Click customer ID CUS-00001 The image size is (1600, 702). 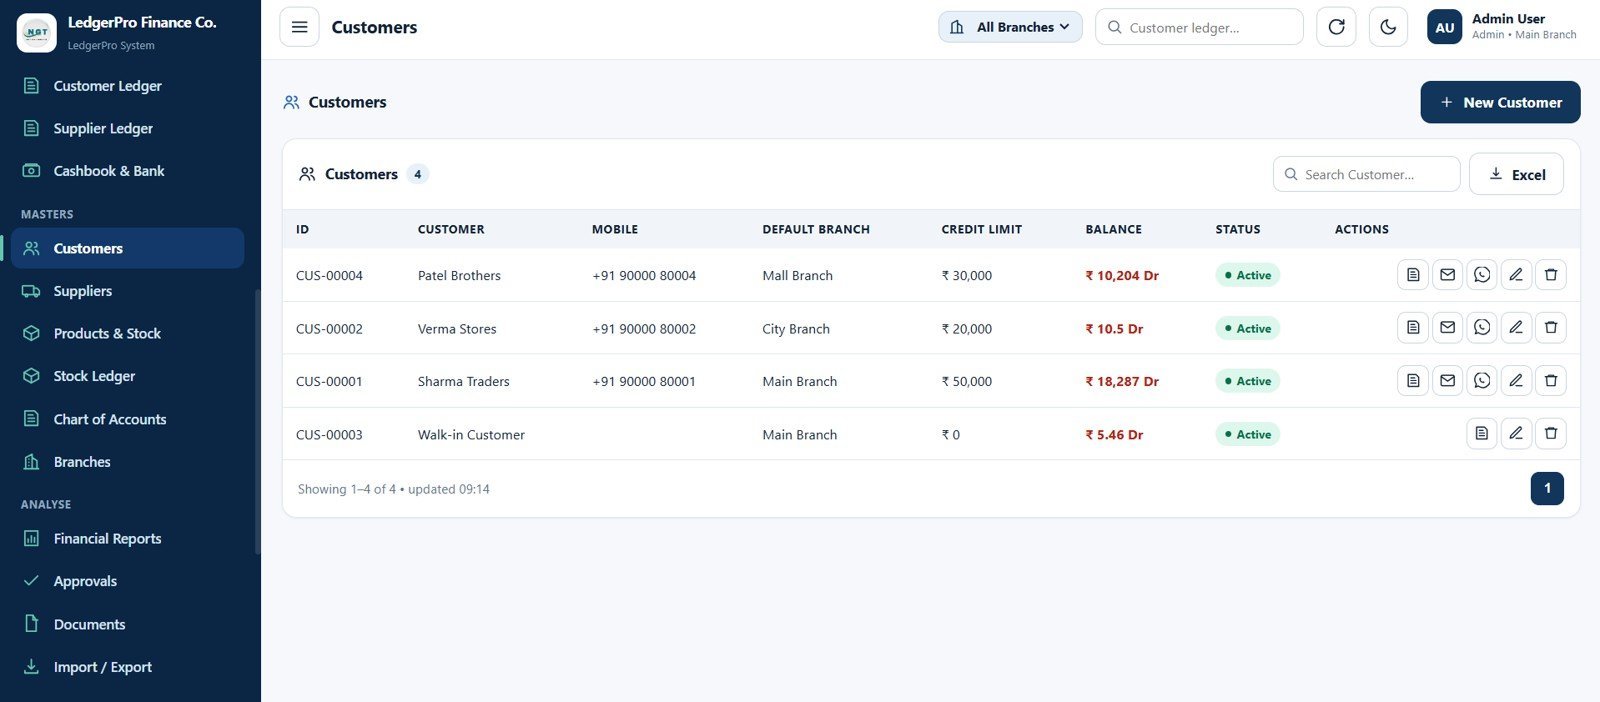pos(329,382)
